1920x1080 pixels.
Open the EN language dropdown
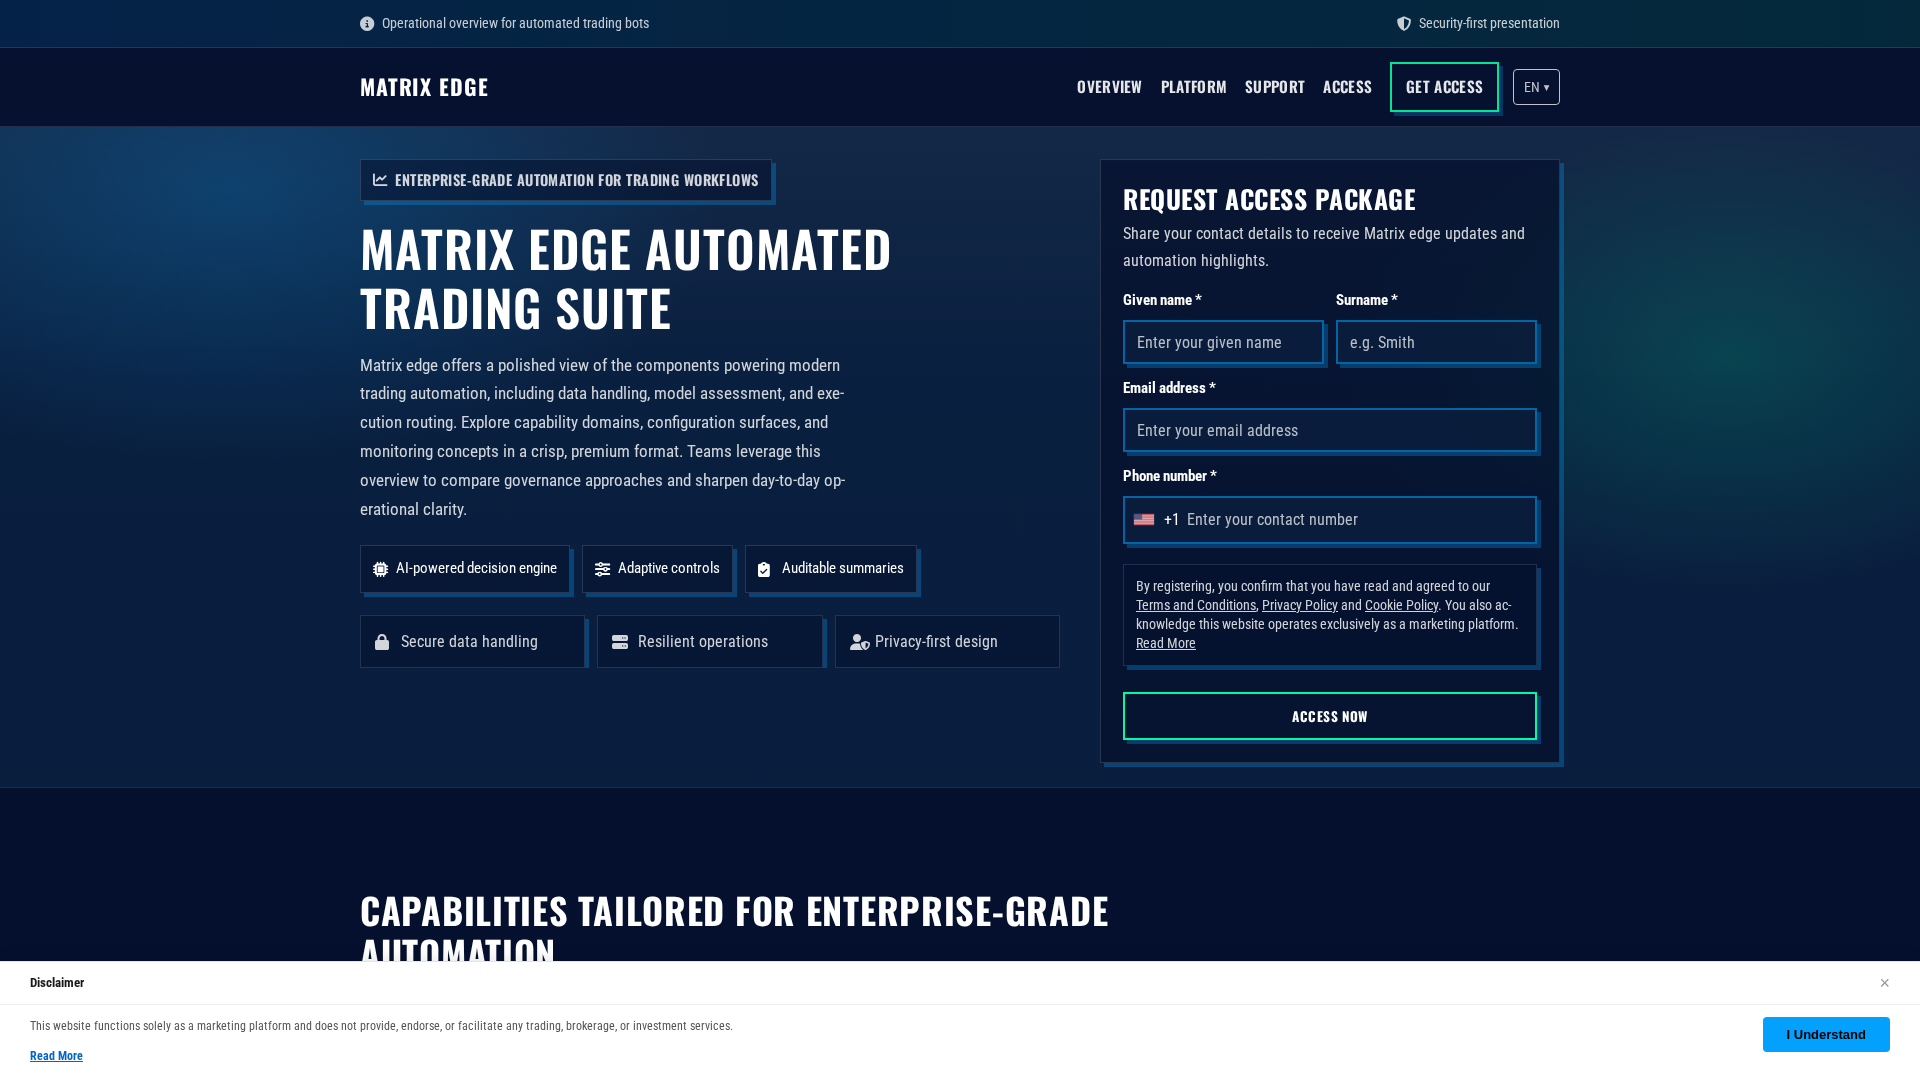pos(1536,87)
